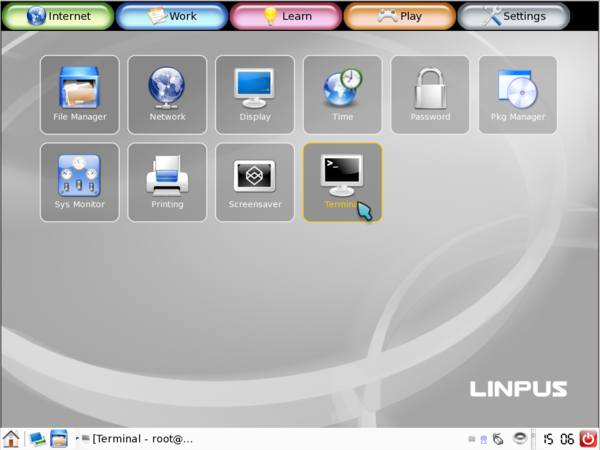Image resolution: width=600 pixels, height=450 pixels.
Task: Select the Settings tab
Action: (x=513, y=16)
